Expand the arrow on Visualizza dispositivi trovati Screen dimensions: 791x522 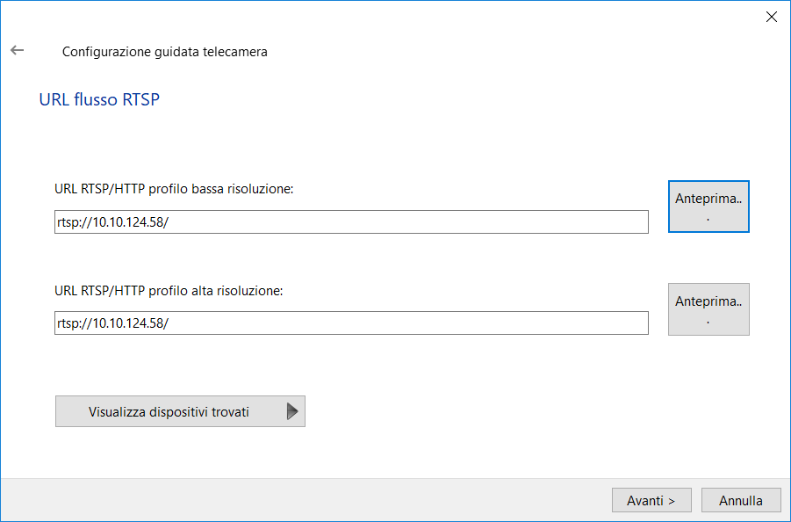[292, 411]
